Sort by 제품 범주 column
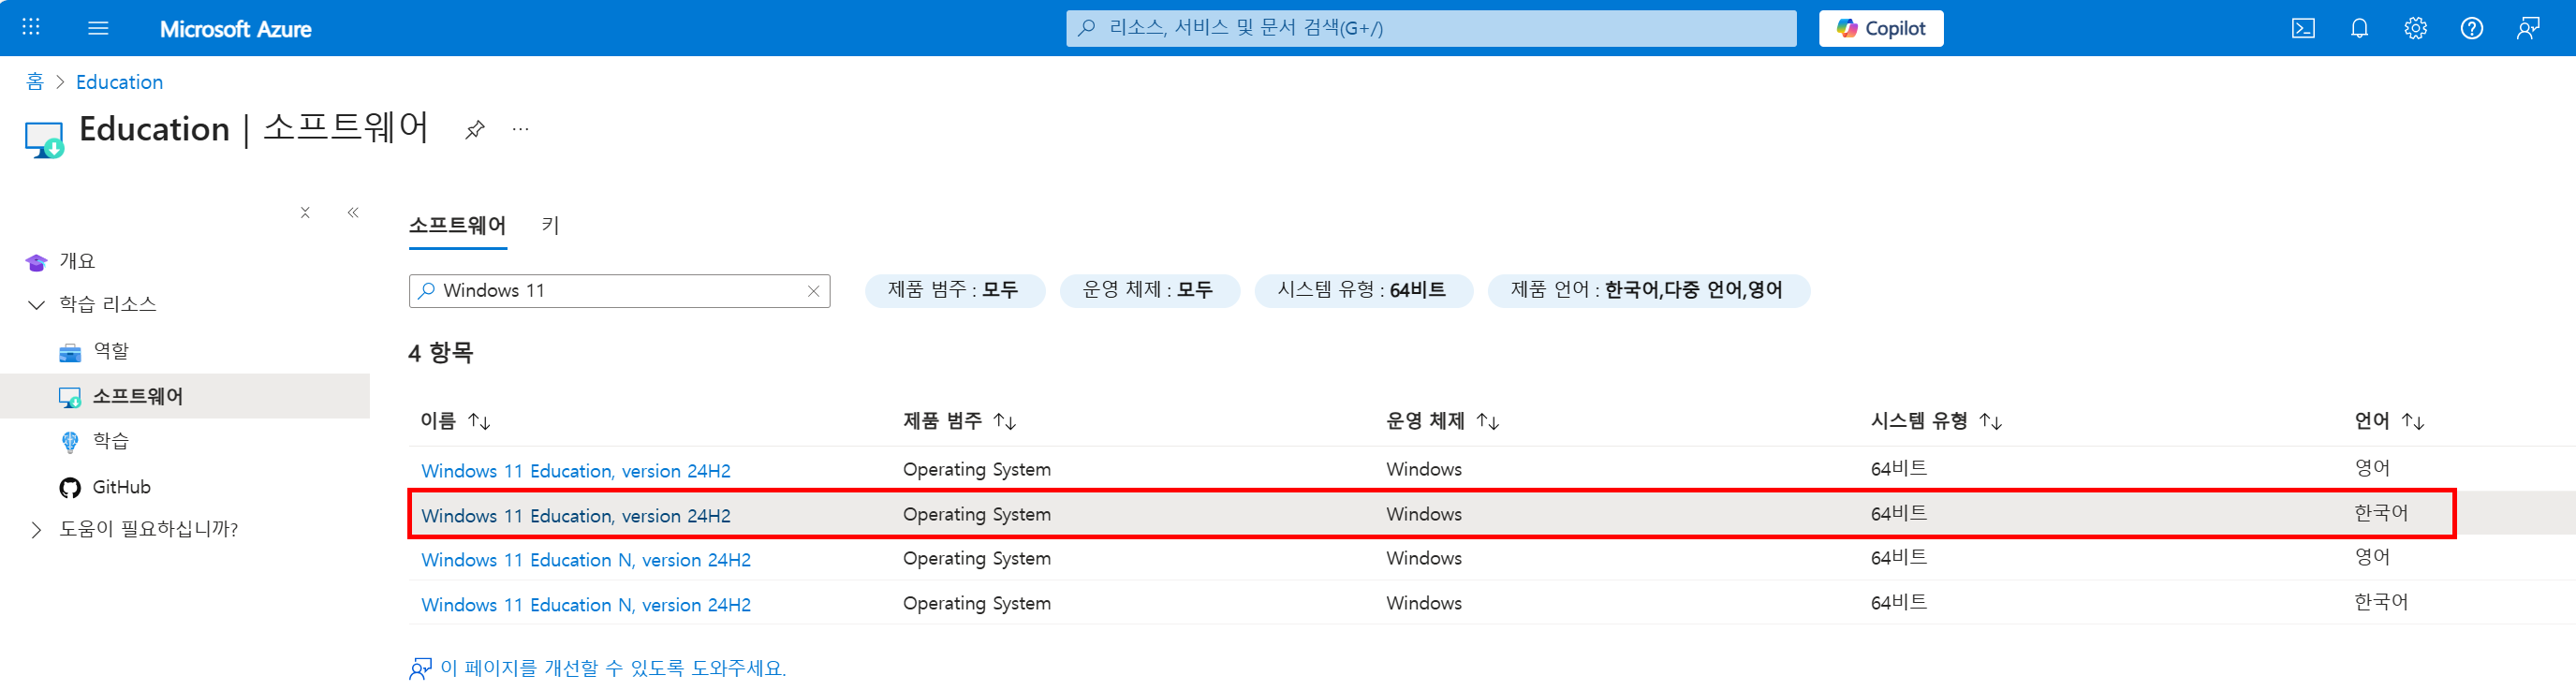The image size is (2576, 690). (959, 421)
